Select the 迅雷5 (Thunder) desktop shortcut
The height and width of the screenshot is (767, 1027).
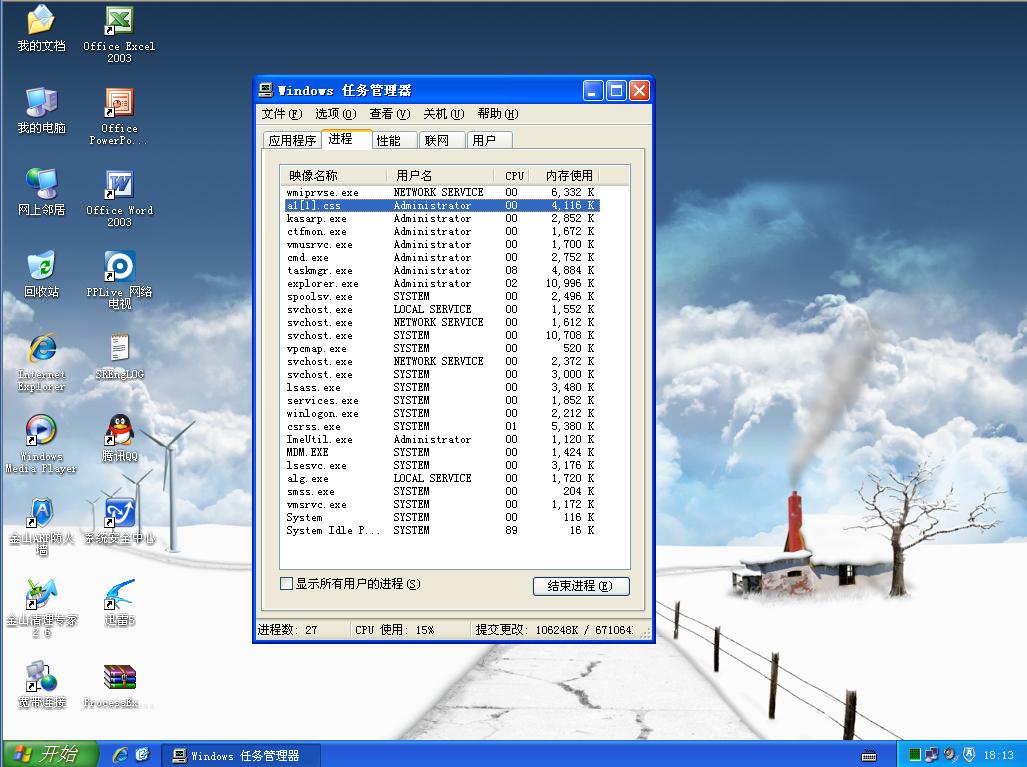[x=119, y=603]
